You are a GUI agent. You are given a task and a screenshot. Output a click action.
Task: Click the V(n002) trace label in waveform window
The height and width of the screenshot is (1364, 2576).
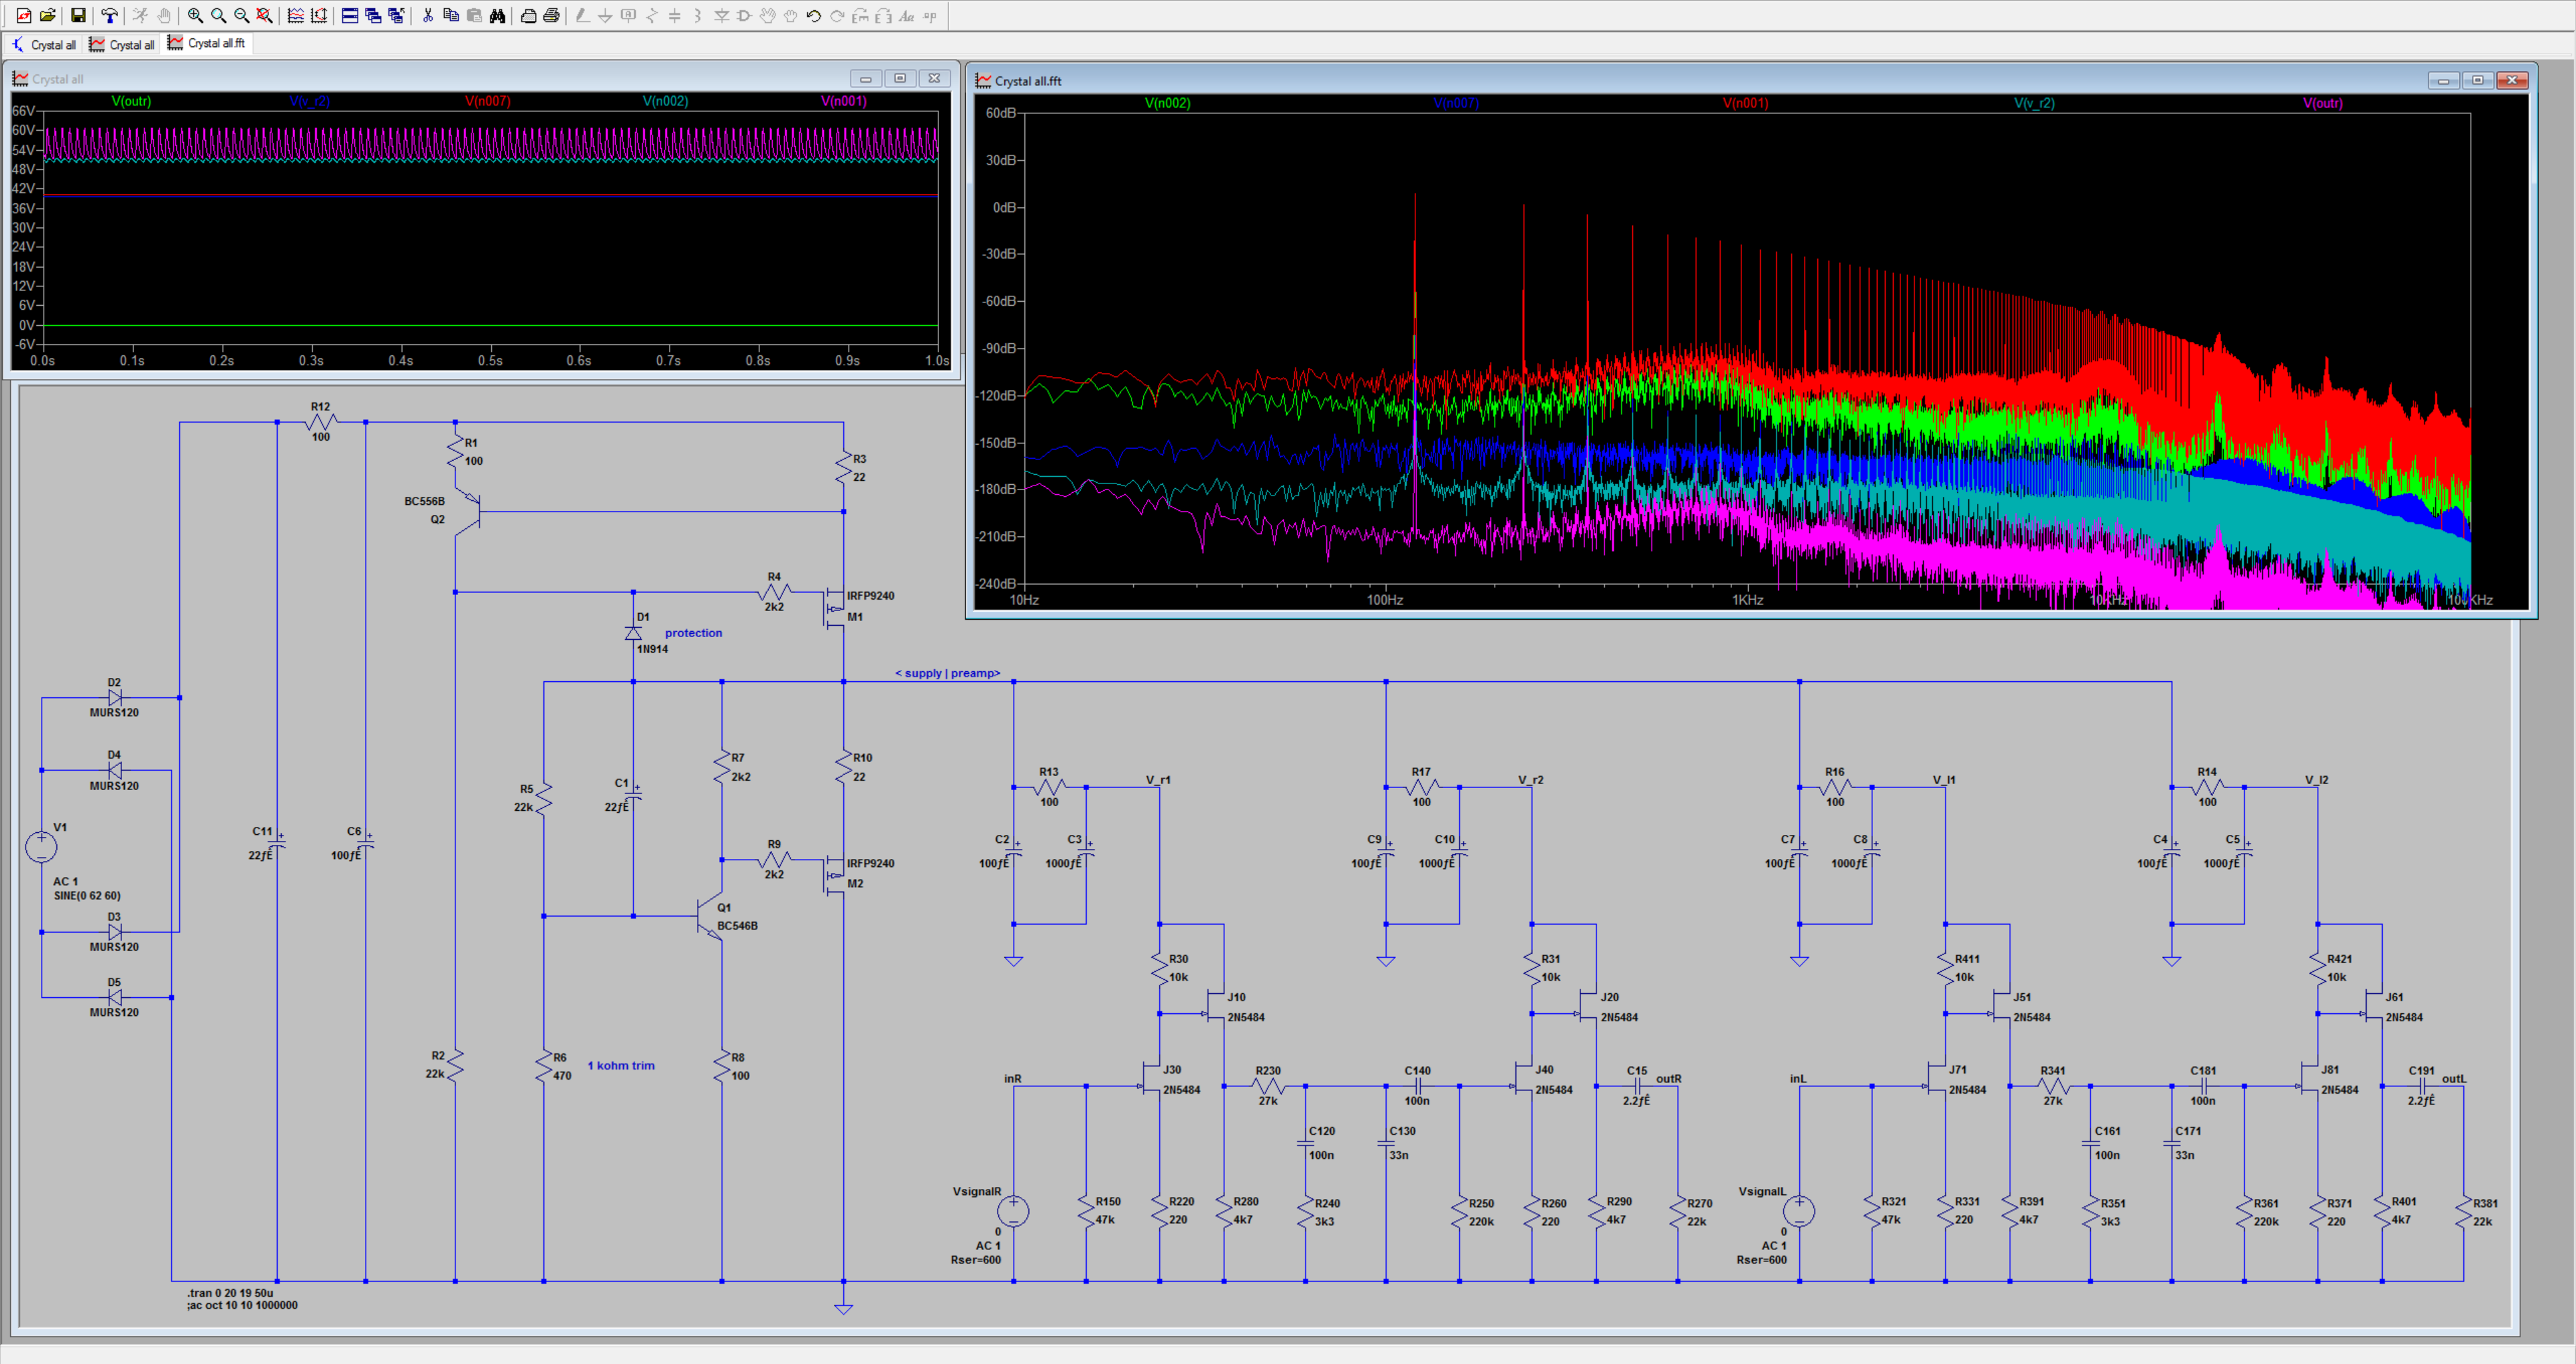665,101
